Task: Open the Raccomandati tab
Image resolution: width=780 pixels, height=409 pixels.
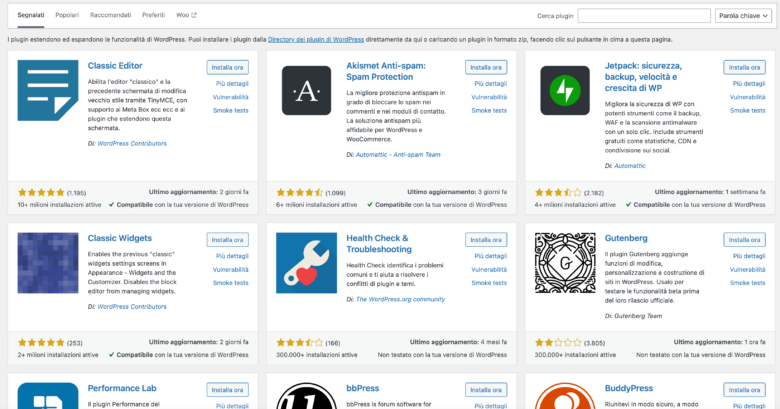Action: (x=110, y=16)
